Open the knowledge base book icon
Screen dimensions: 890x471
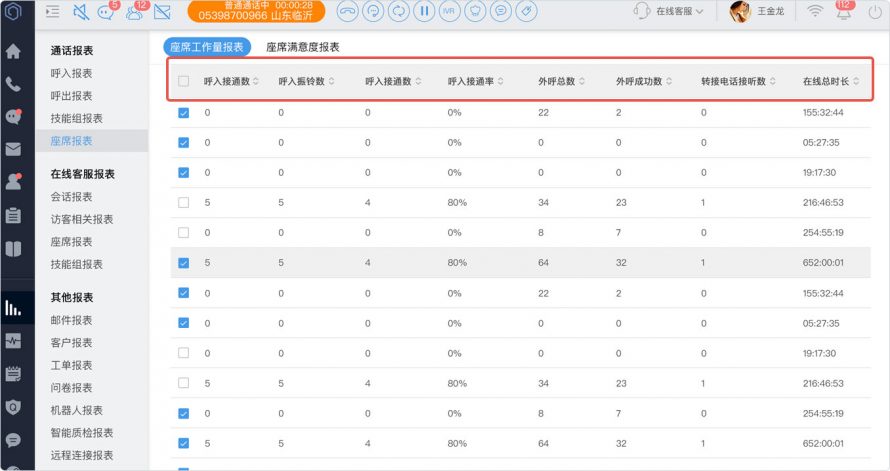point(13,249)
